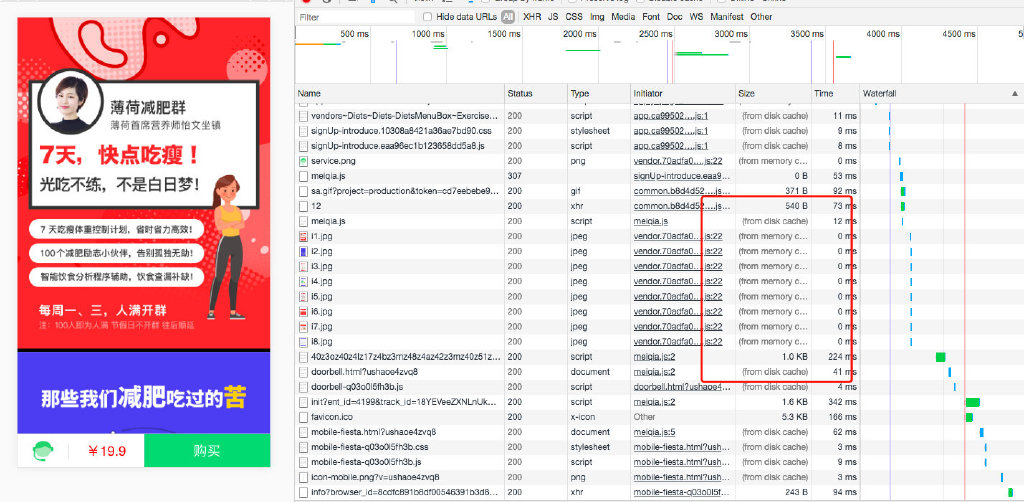This screenshot has height=502, width=1024.
Task: Filter requests by Doc
Action: pos(675,16)
